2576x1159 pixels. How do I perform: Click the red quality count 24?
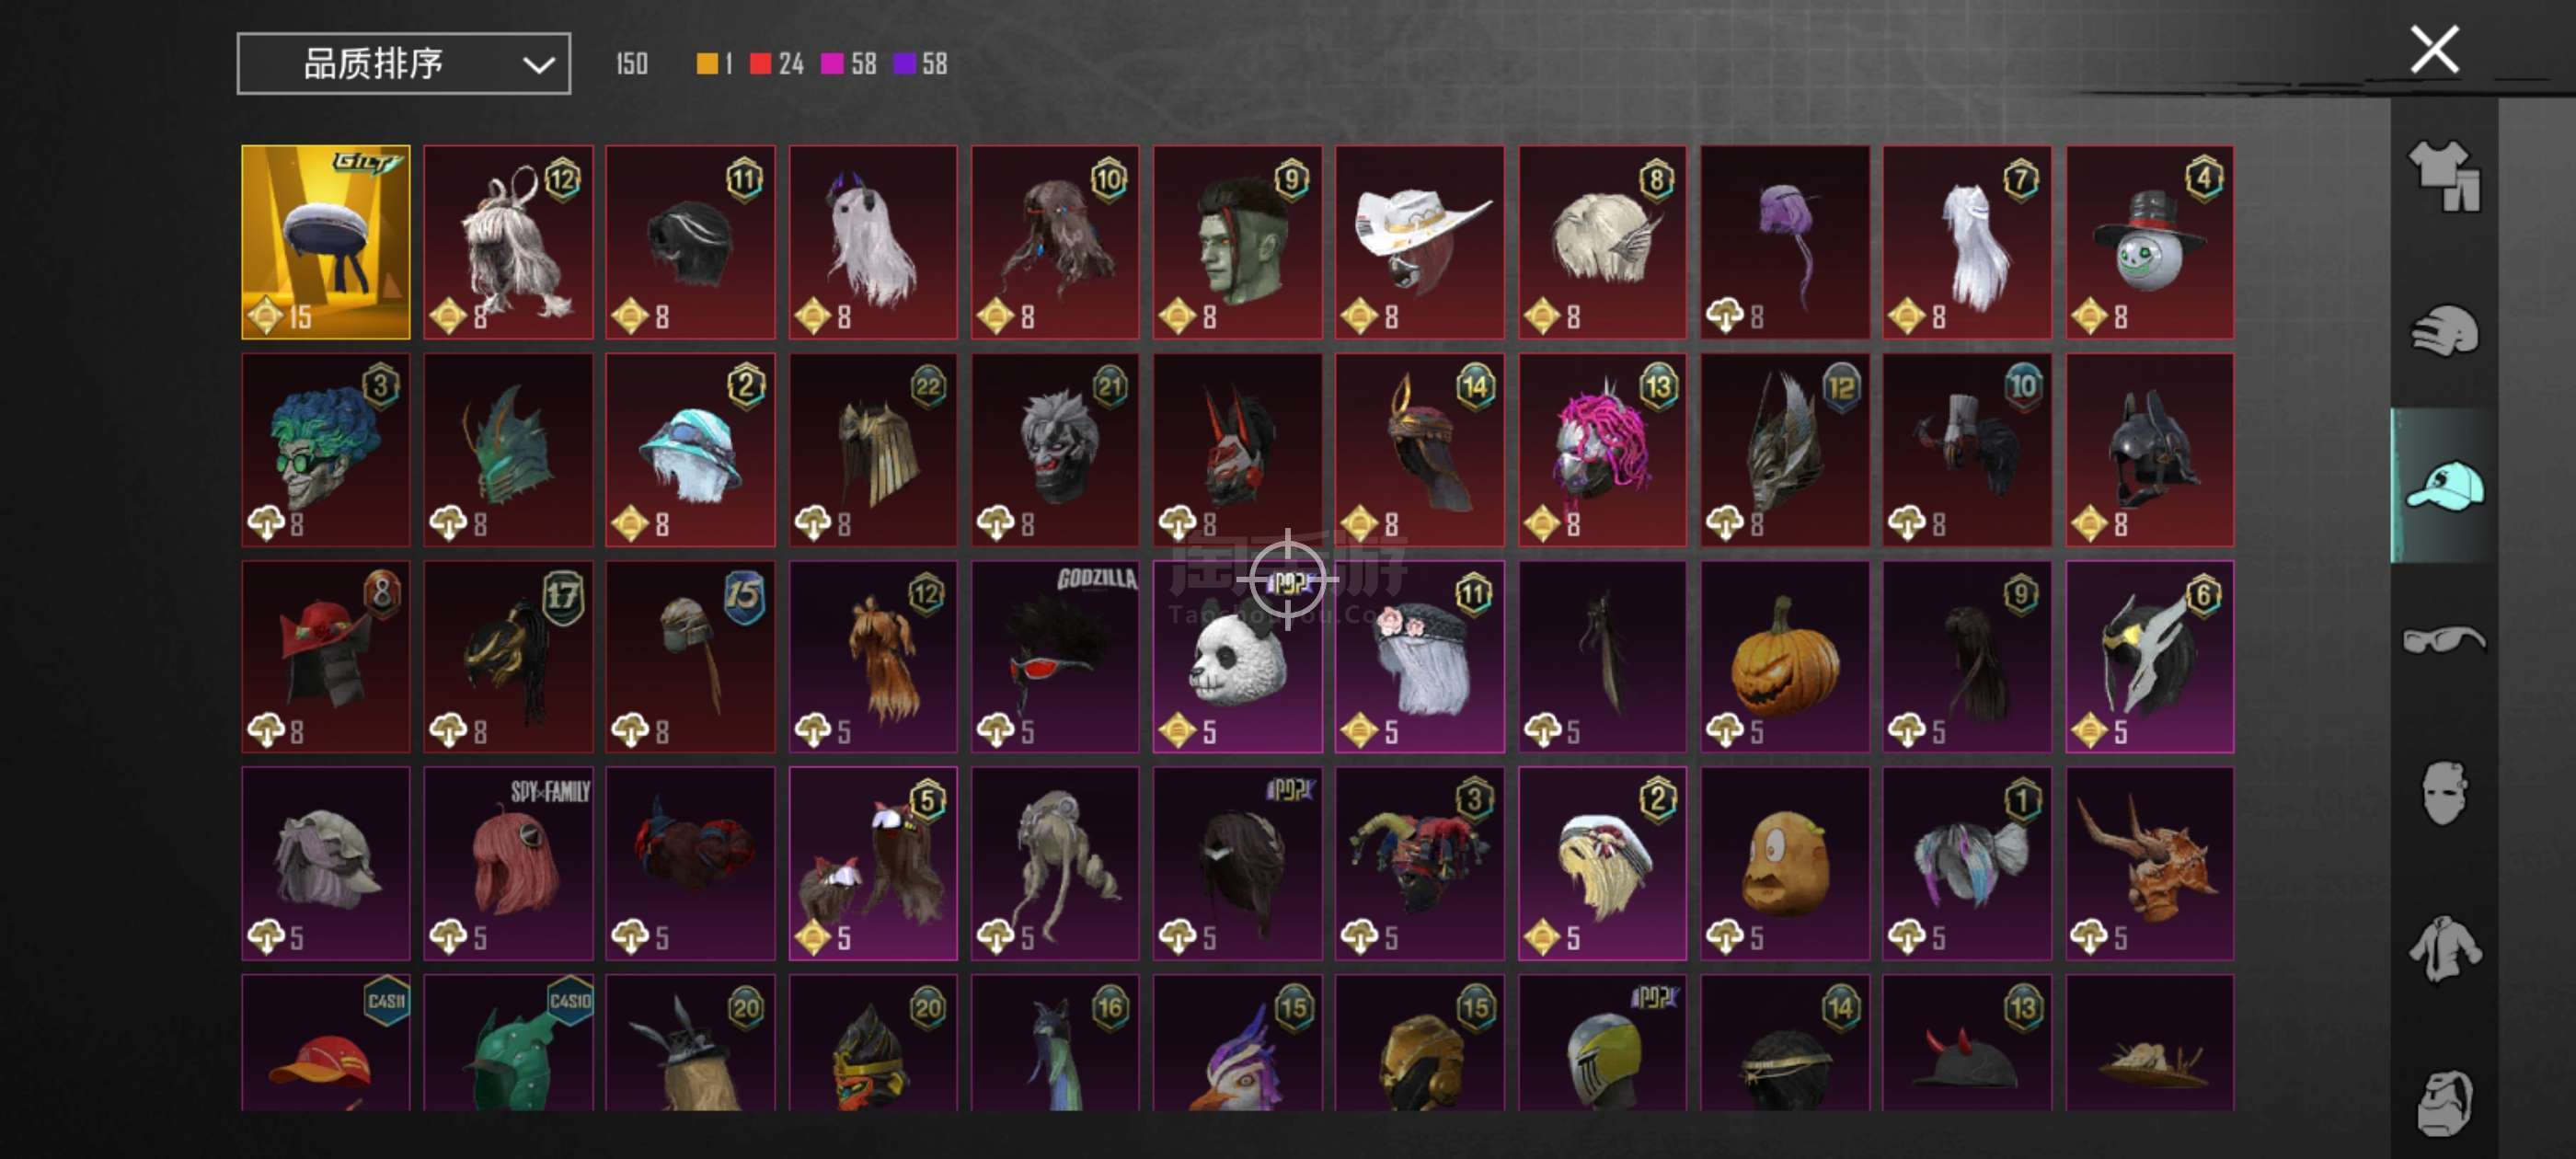pos(790,64)
